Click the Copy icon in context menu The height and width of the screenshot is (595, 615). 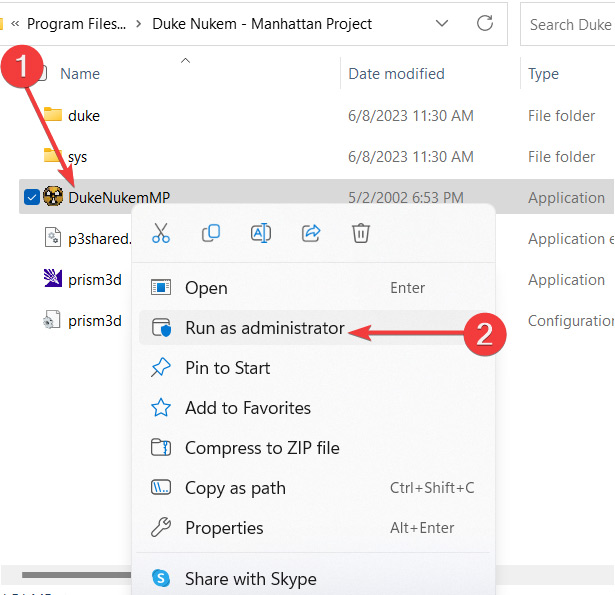211,233
